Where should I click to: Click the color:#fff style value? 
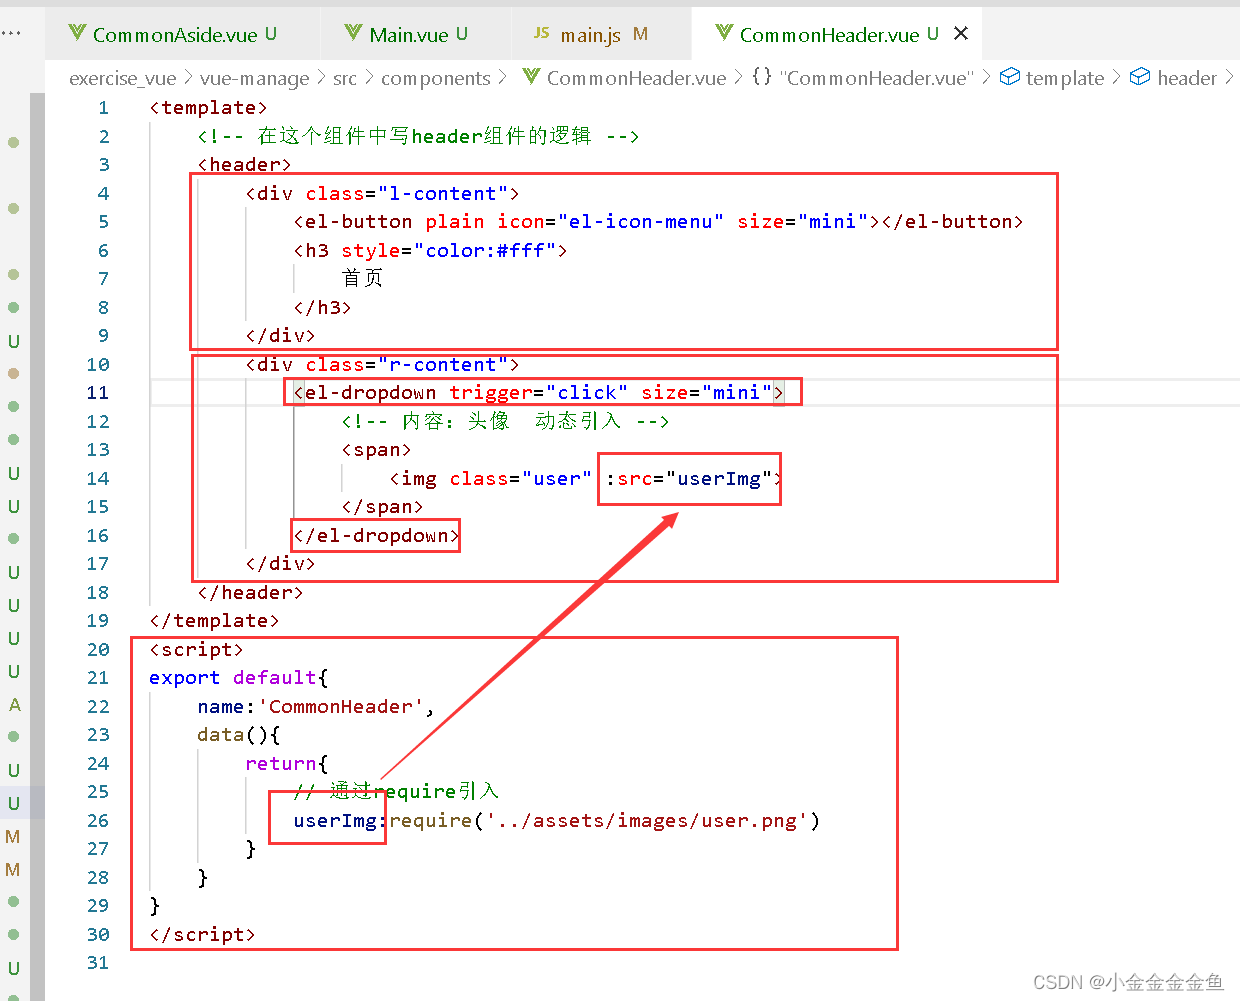click(x=484, y=251)
